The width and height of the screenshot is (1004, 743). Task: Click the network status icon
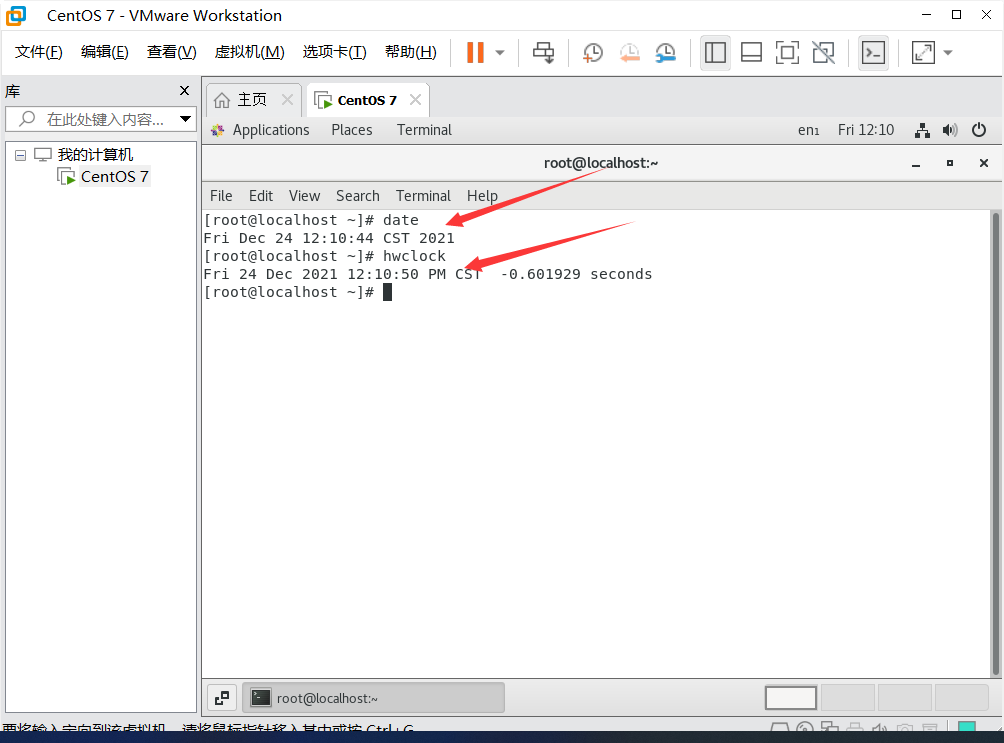pyautogui.click(x=922, y=131)
